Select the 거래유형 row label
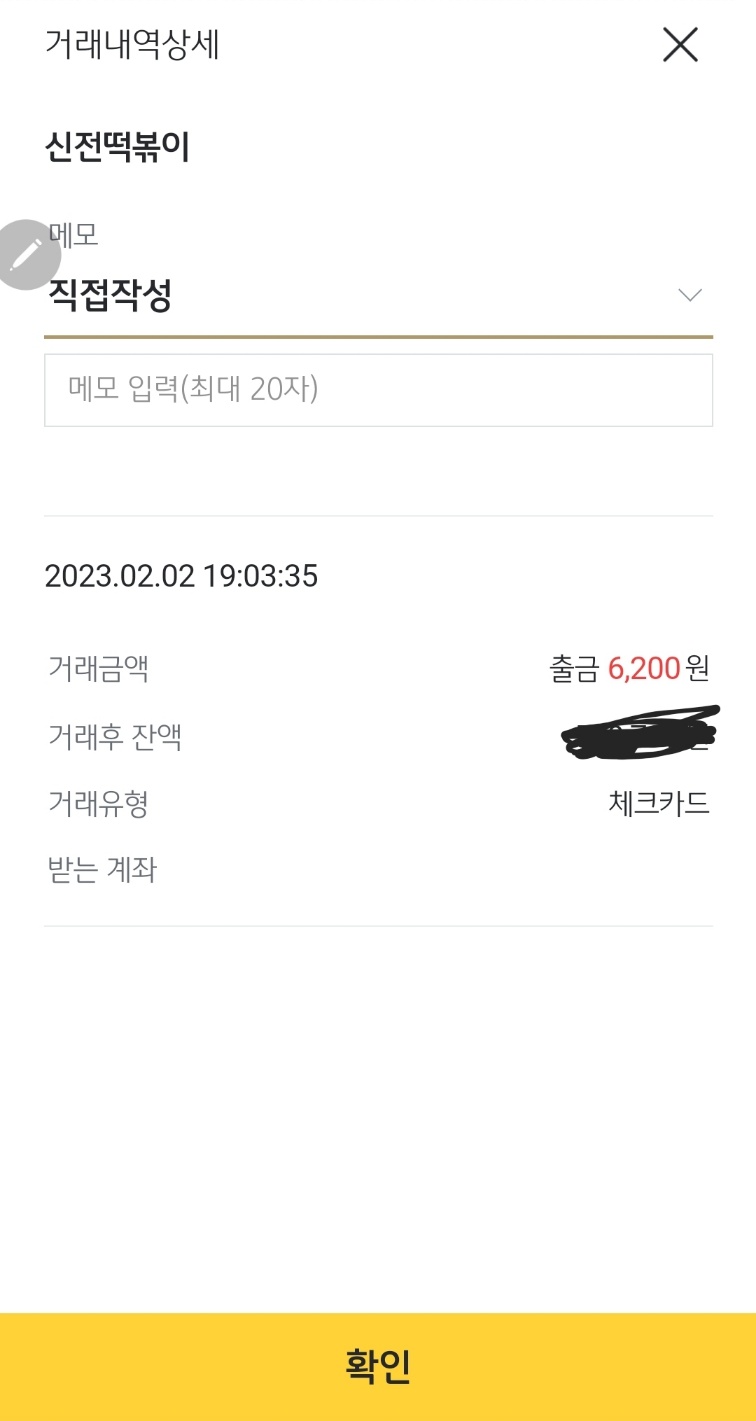Image resolution: width=756 pixels, height=1421 pixels. [x=98, y=803]
